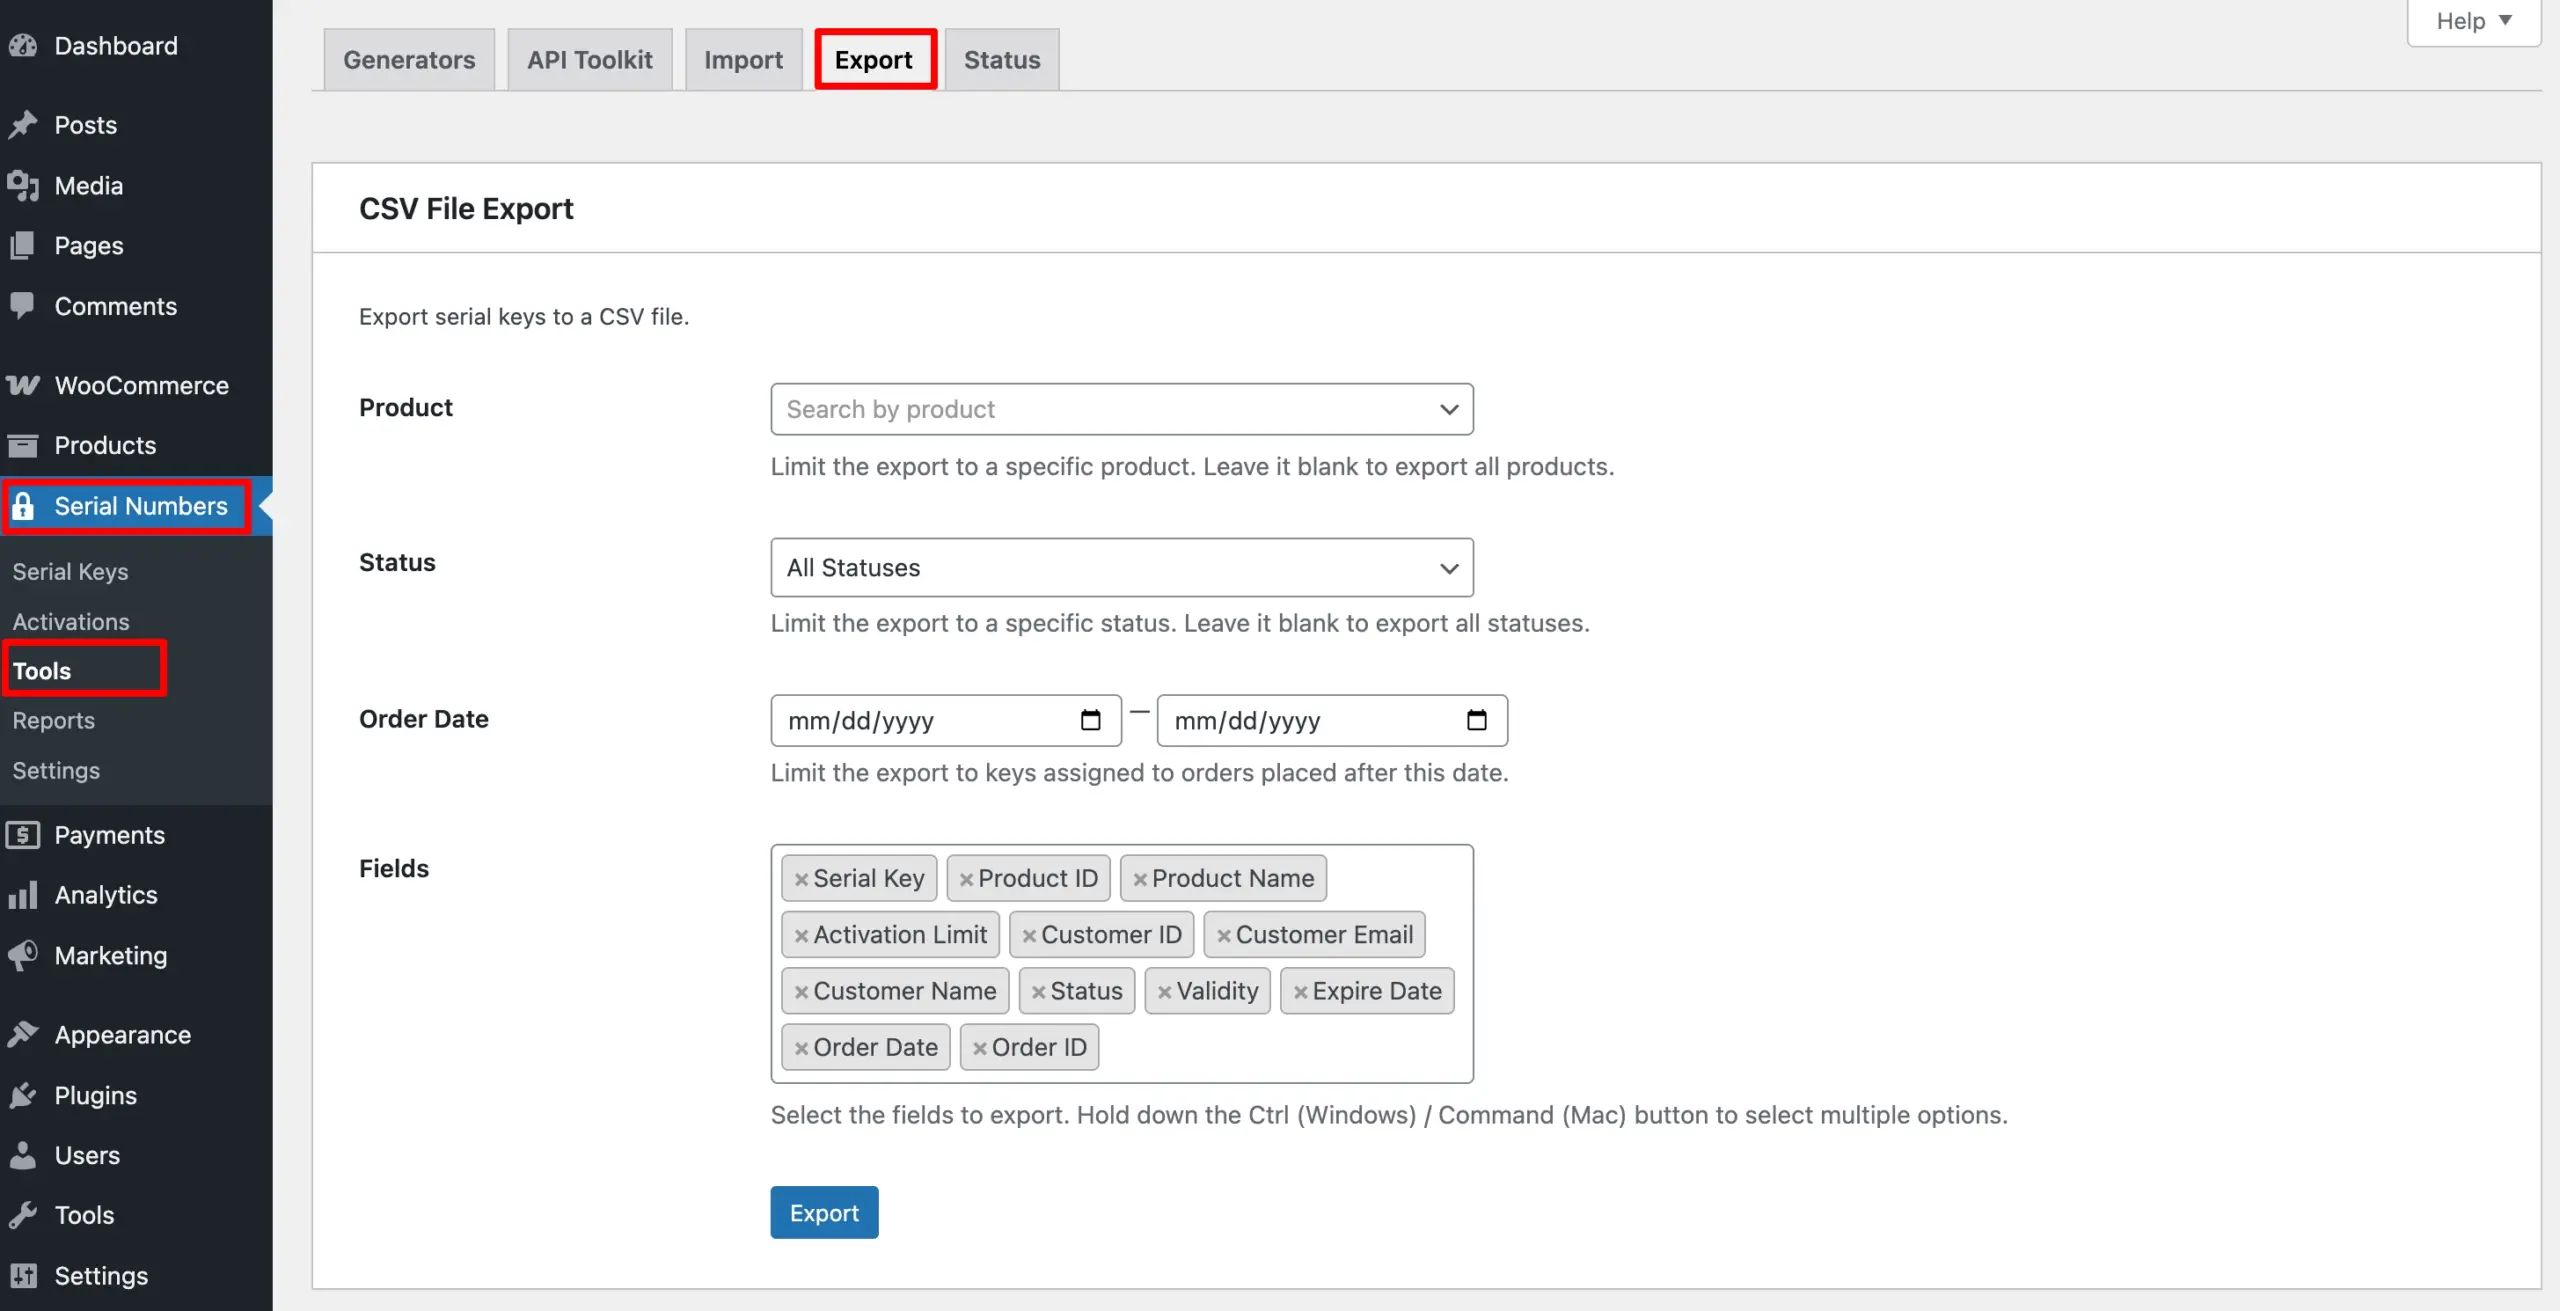Click the Marketing megaphone icon
The image size is (2560, 1311).
pos(23,955)
